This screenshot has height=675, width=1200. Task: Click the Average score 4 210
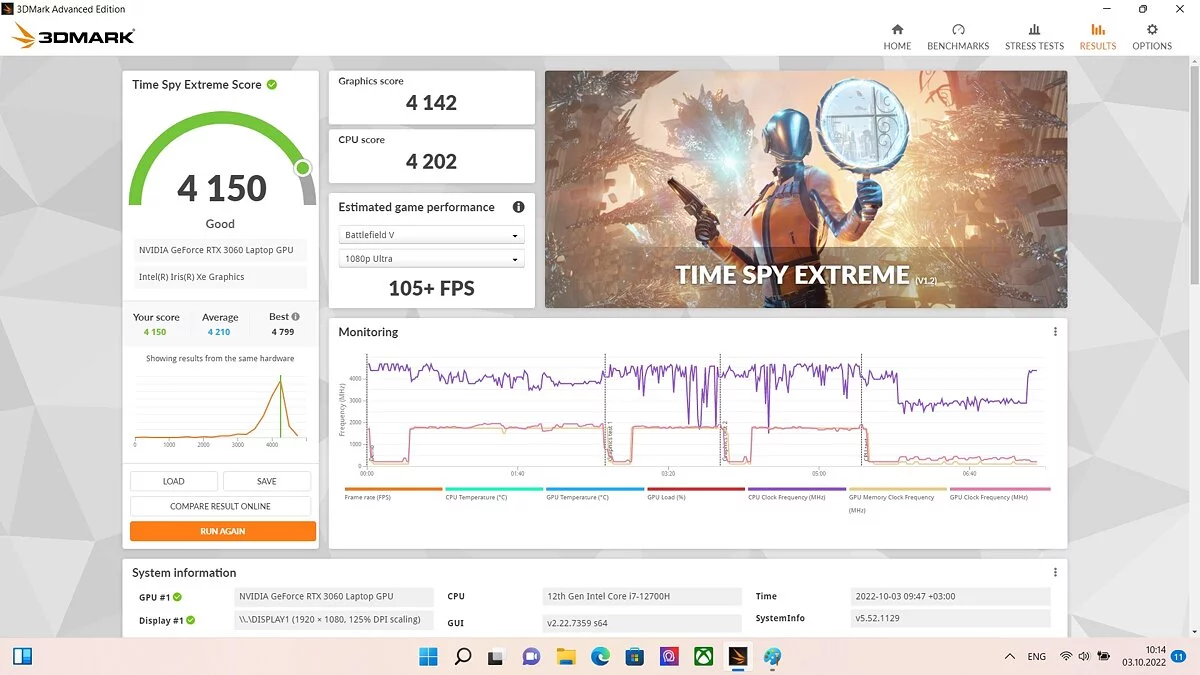219,332
